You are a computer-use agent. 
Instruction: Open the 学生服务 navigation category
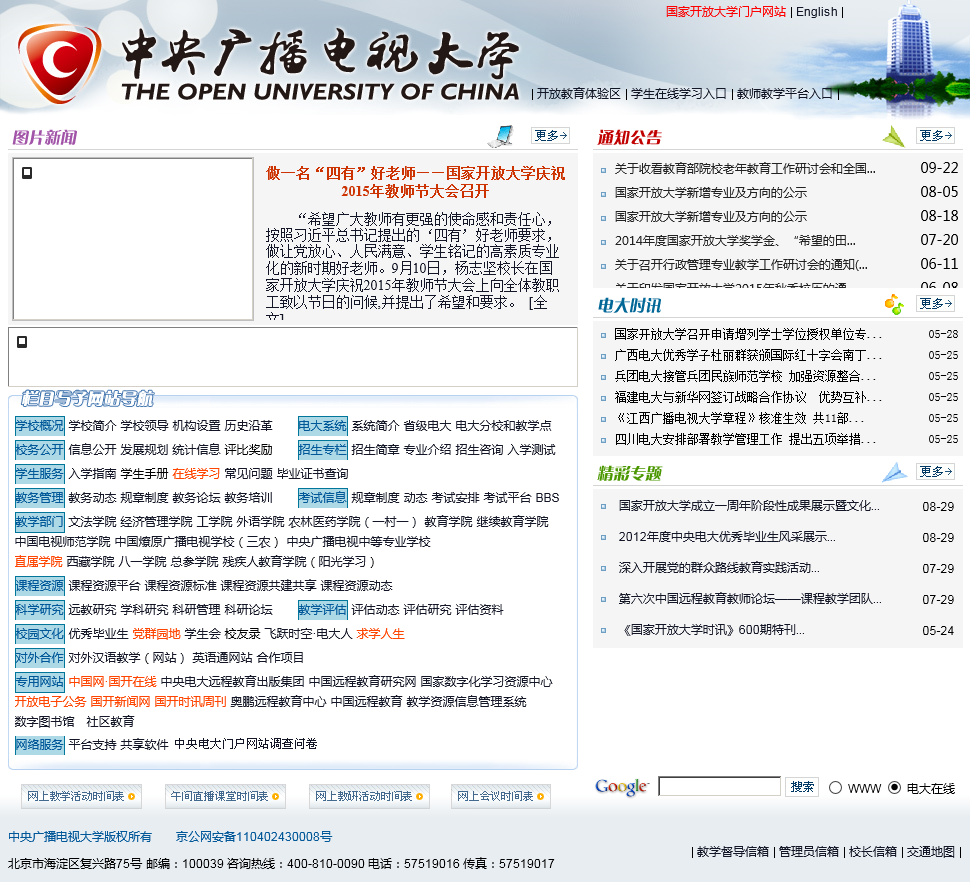40,474
